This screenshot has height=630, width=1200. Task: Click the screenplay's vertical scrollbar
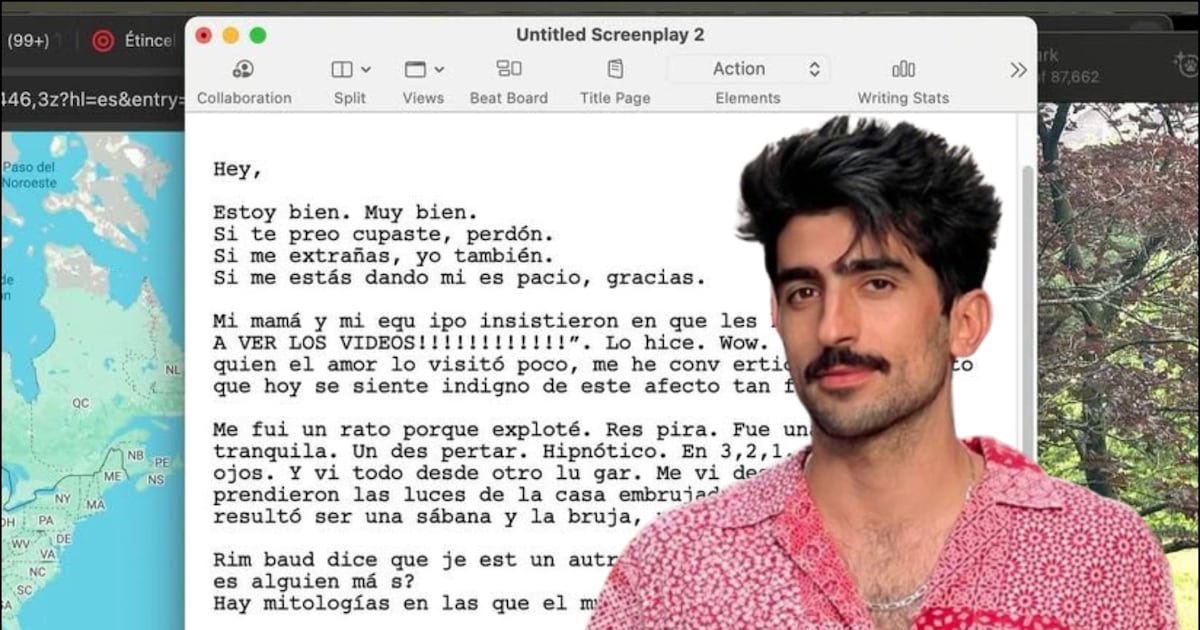point(1027,300)
